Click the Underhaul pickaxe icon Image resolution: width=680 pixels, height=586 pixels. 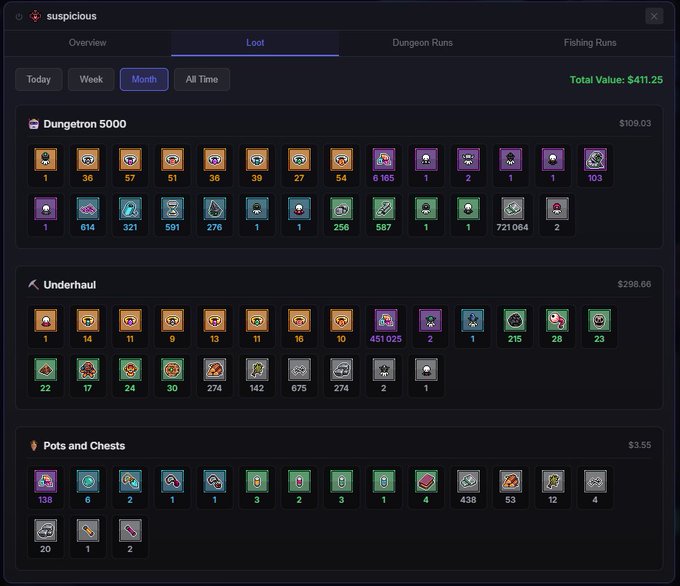(x=33, y=285)
